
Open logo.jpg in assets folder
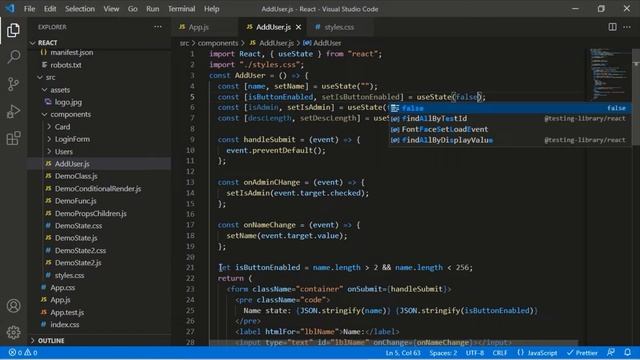point(99,102)
